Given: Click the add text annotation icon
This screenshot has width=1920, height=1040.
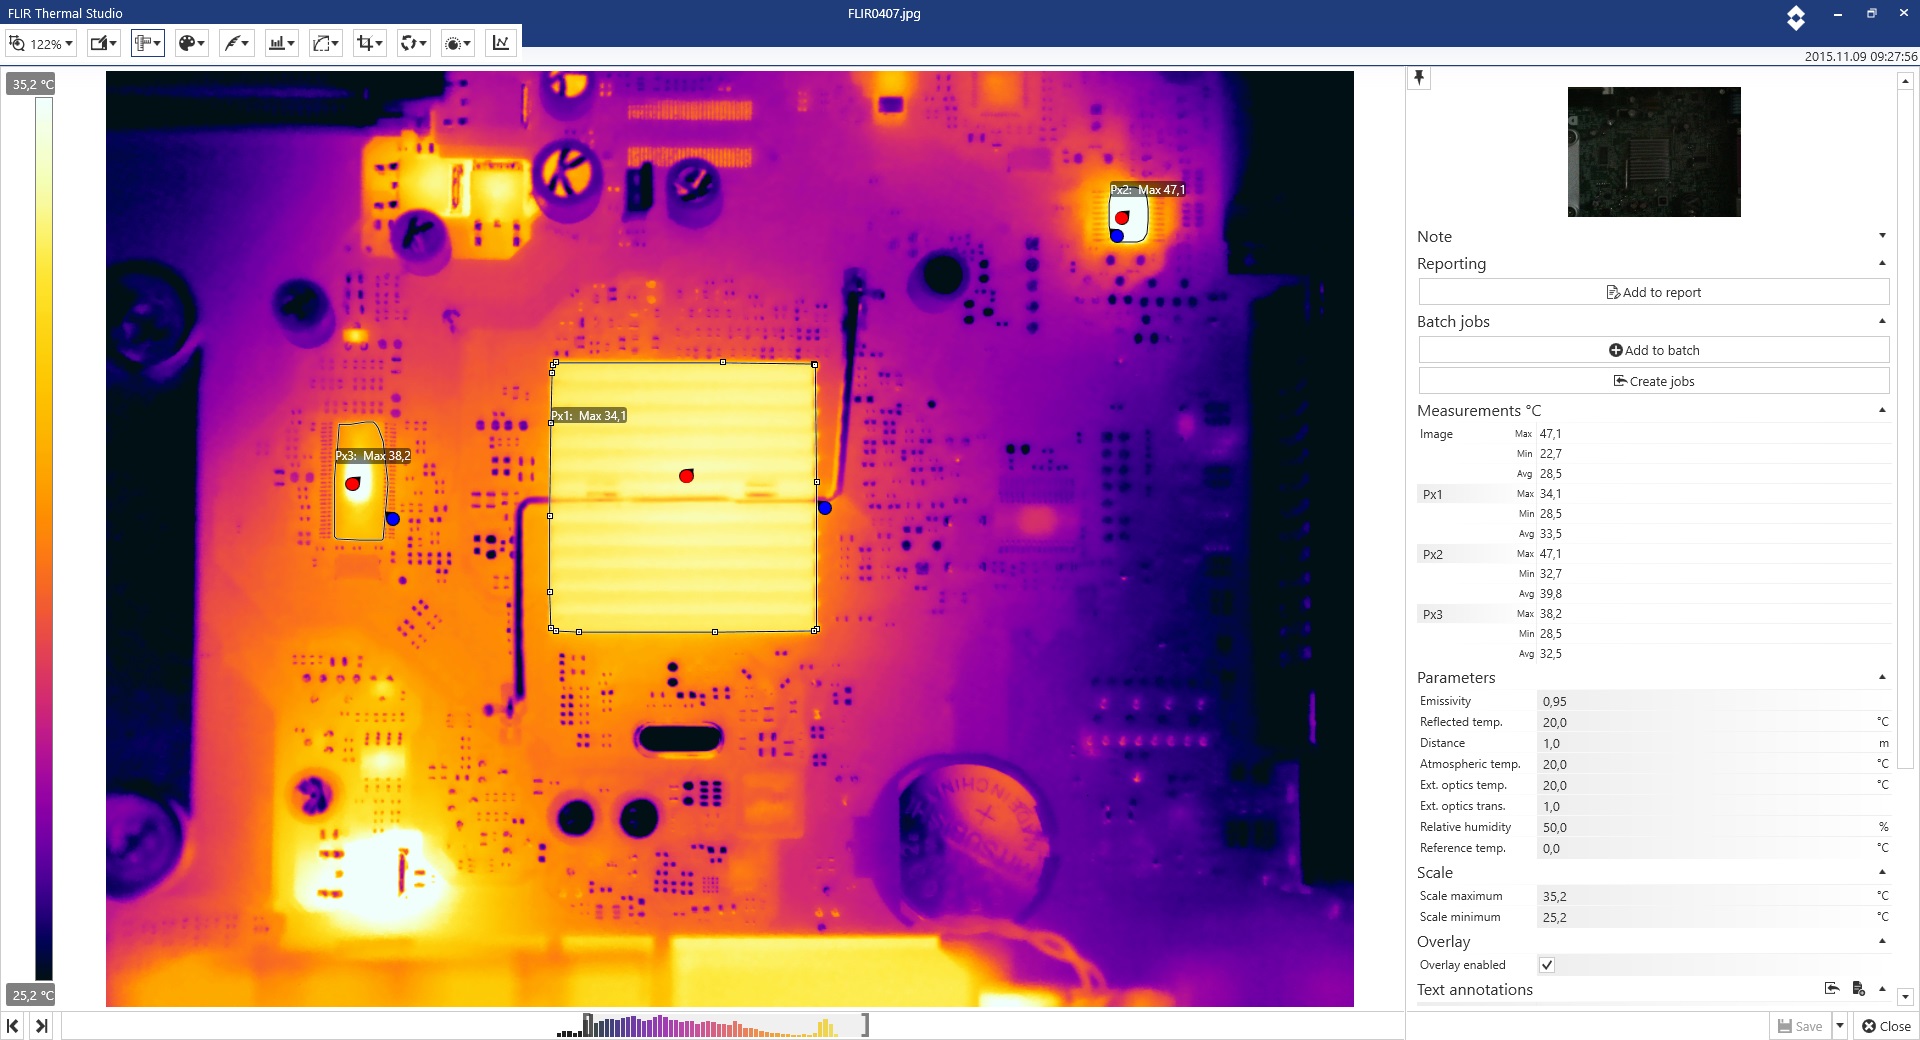Looking at the screenshot, I should click(1858, 989).
